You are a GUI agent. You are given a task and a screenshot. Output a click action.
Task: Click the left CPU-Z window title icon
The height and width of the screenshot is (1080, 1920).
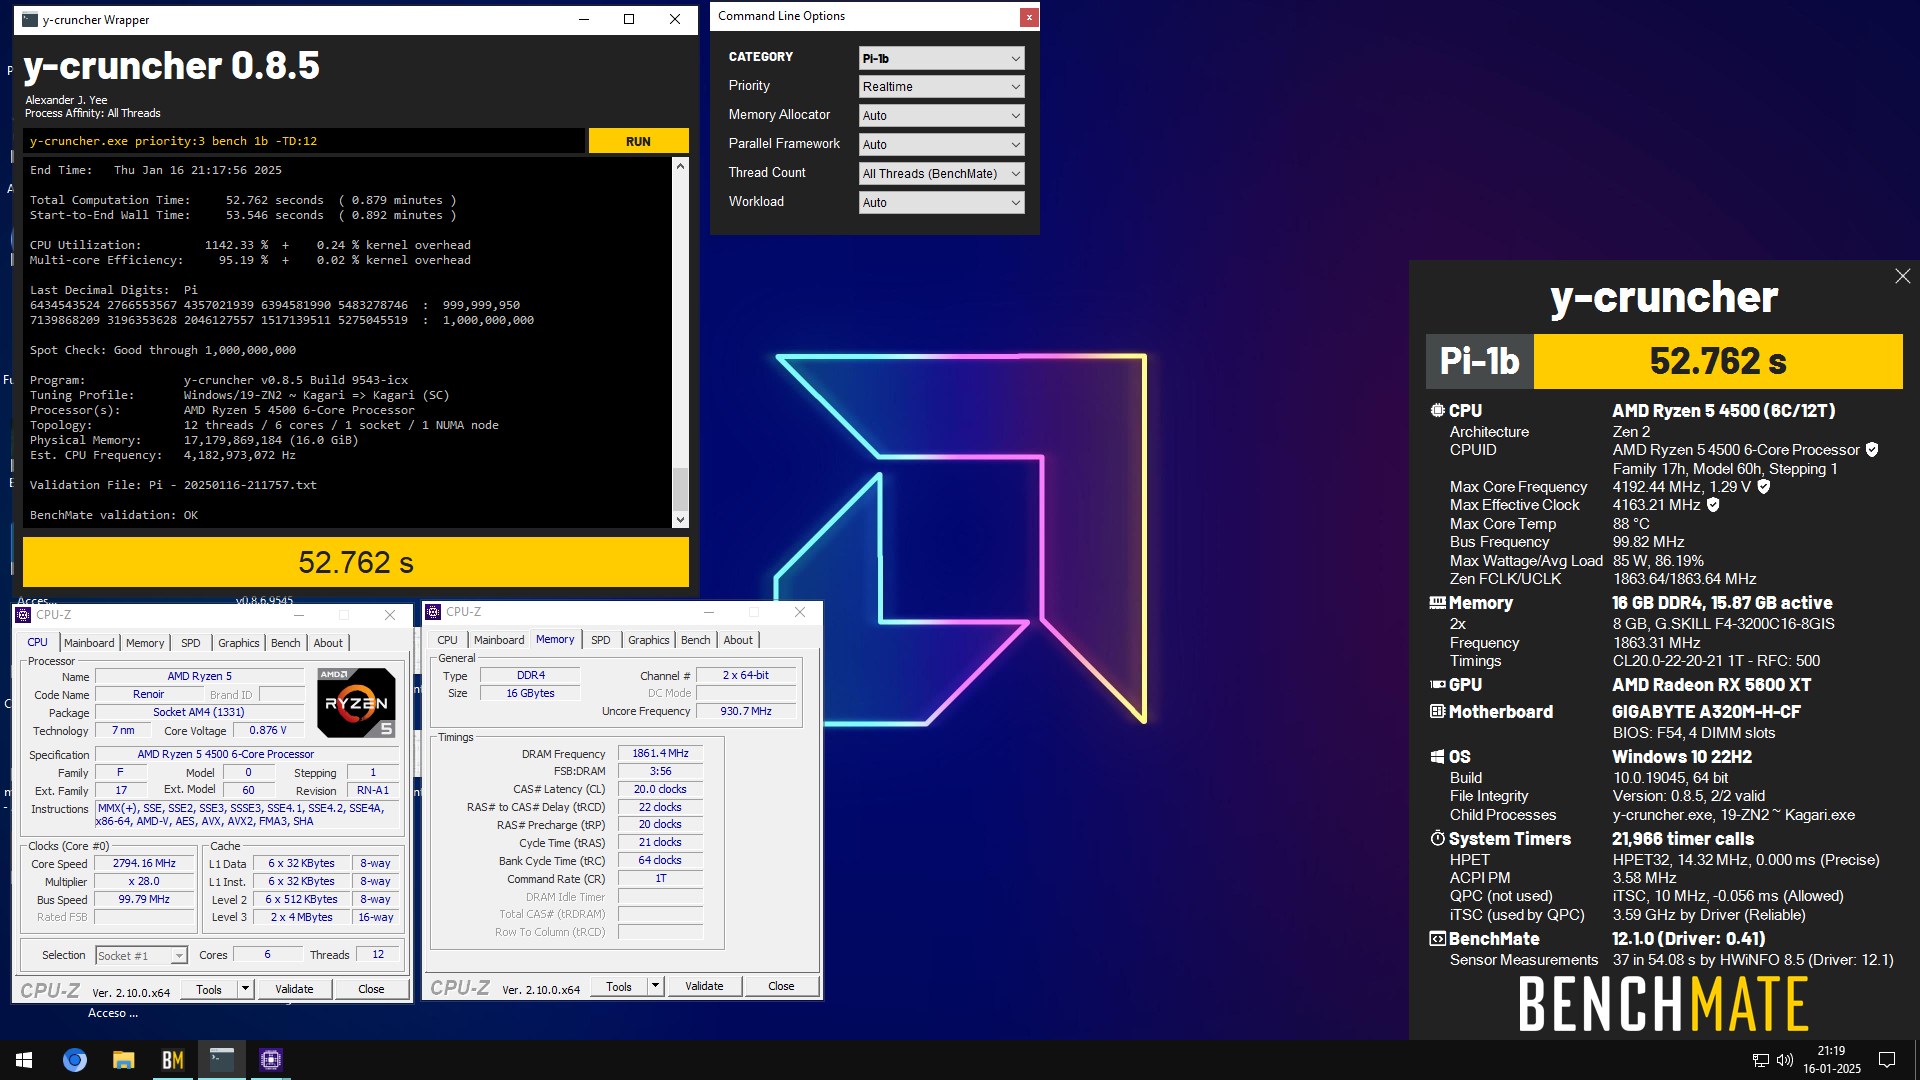(24, 615)
